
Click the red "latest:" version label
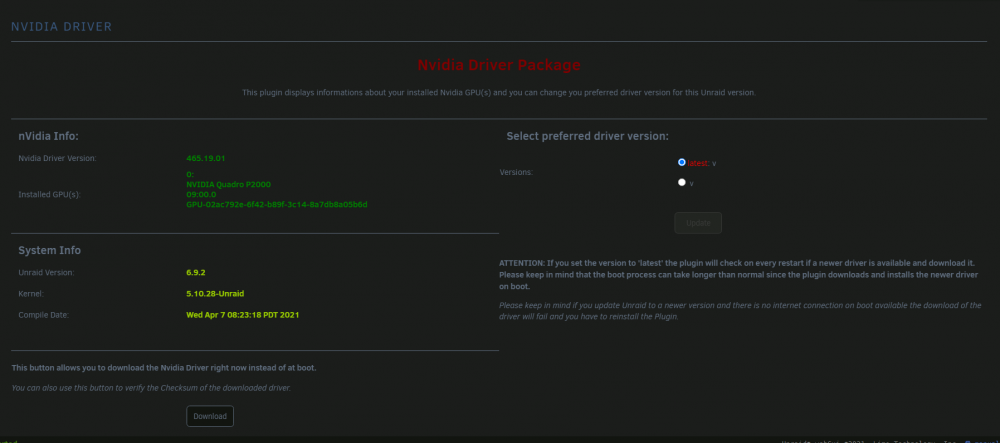pos(698,163)
